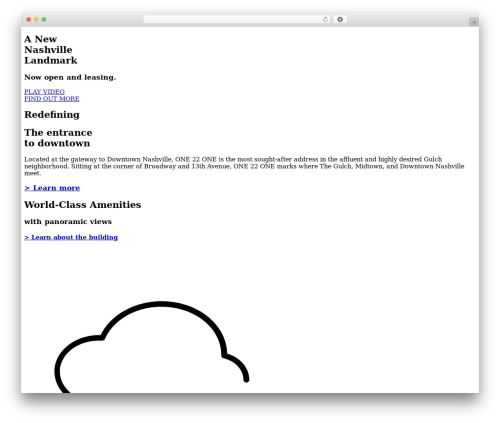Follow the '> Learn more' link
The width and height of the screenshot is (500, 423).
[x=52, y=188]
